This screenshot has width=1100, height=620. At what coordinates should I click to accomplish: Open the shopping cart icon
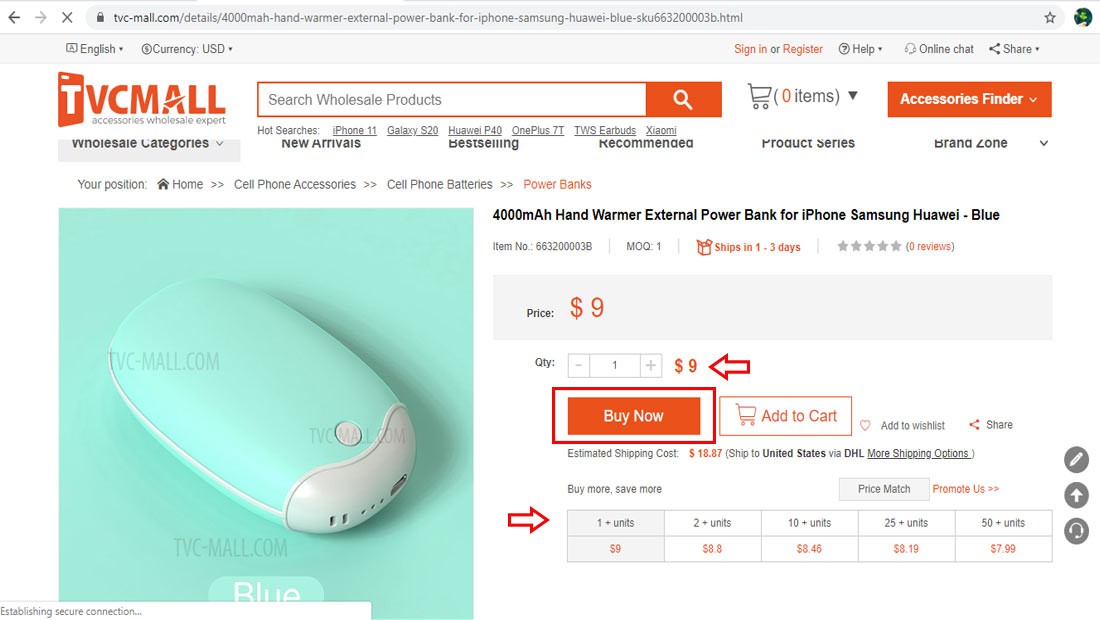pyautogui.click(x=759, y=96)
